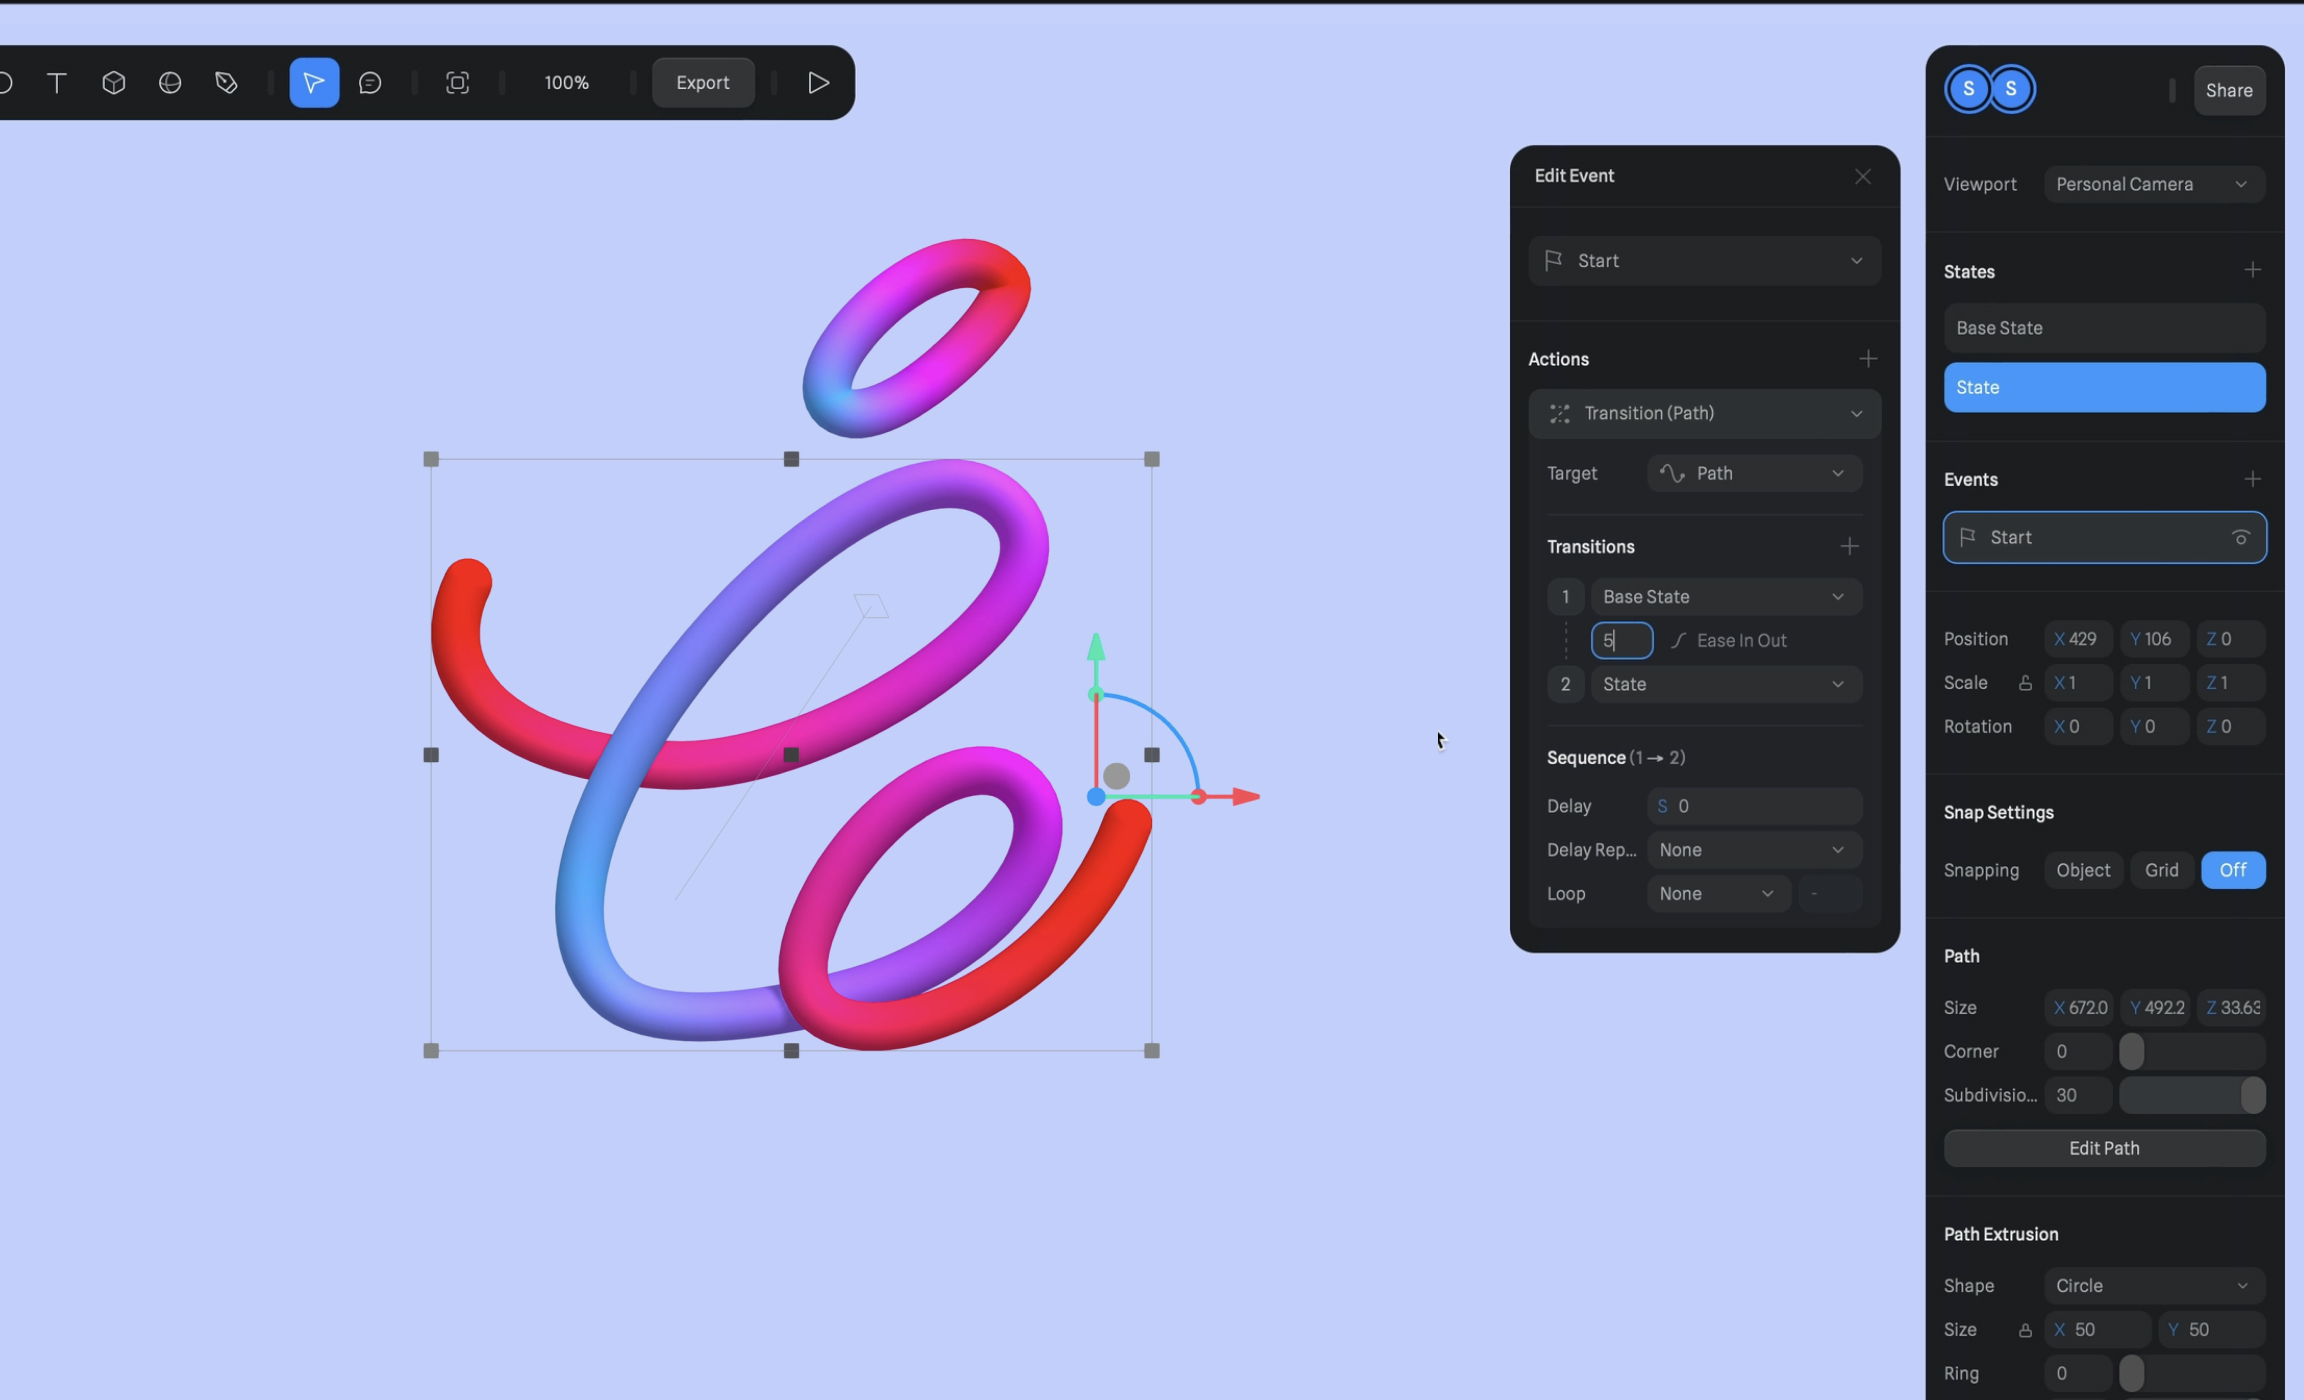This screenshot has height=1400, width=2304.
Task: Click the Edit Path button
Action: pos(2103,1148)
